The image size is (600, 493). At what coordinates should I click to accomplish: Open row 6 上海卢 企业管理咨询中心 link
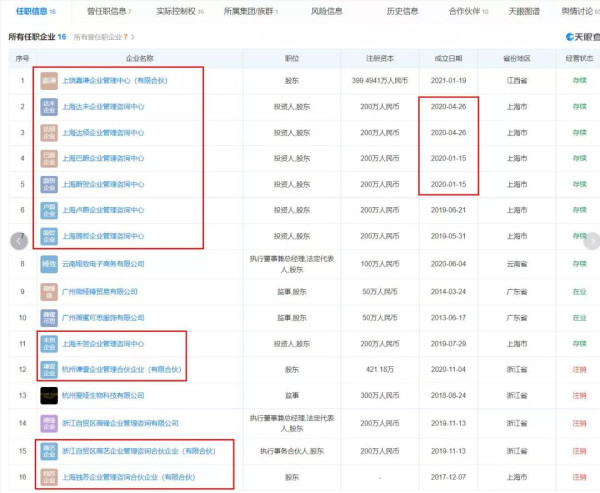pos(103,210)
